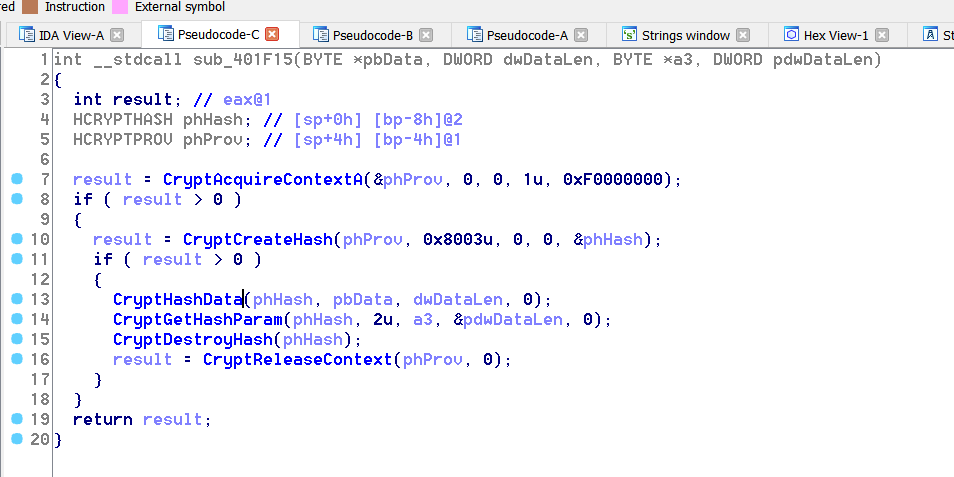Click the pink External symbol color swatch

(119, 6)
